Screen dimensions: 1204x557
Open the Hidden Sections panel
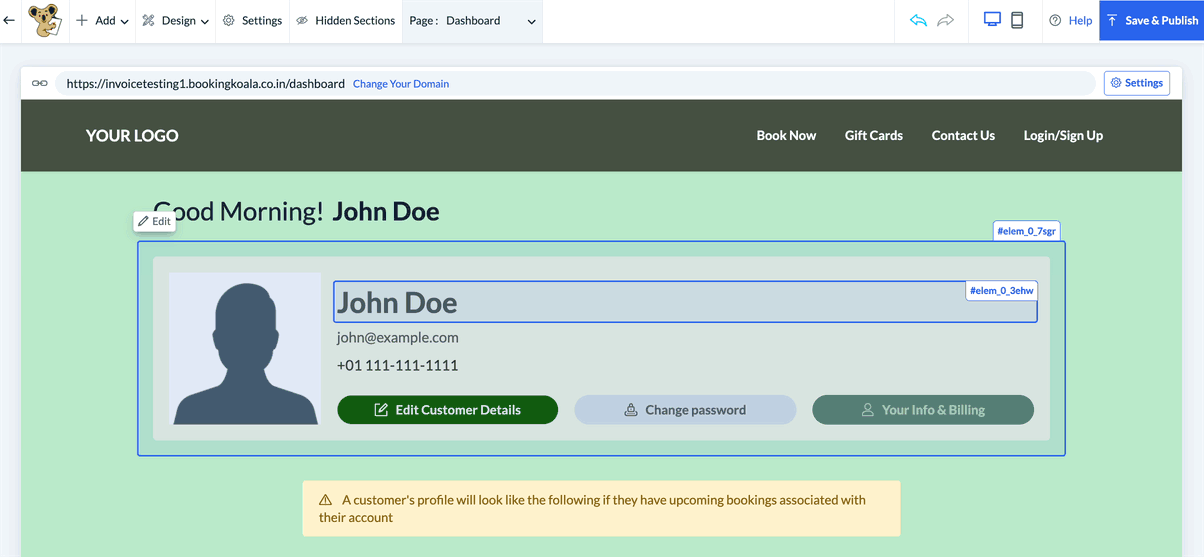pos(346,20)
